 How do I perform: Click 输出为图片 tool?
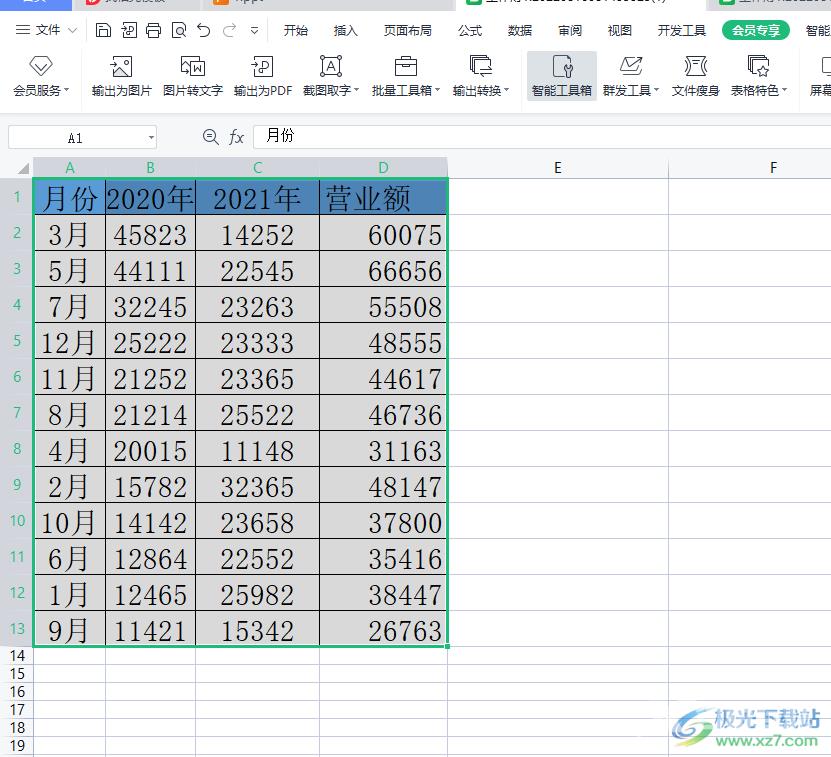[x=121, y=76]
